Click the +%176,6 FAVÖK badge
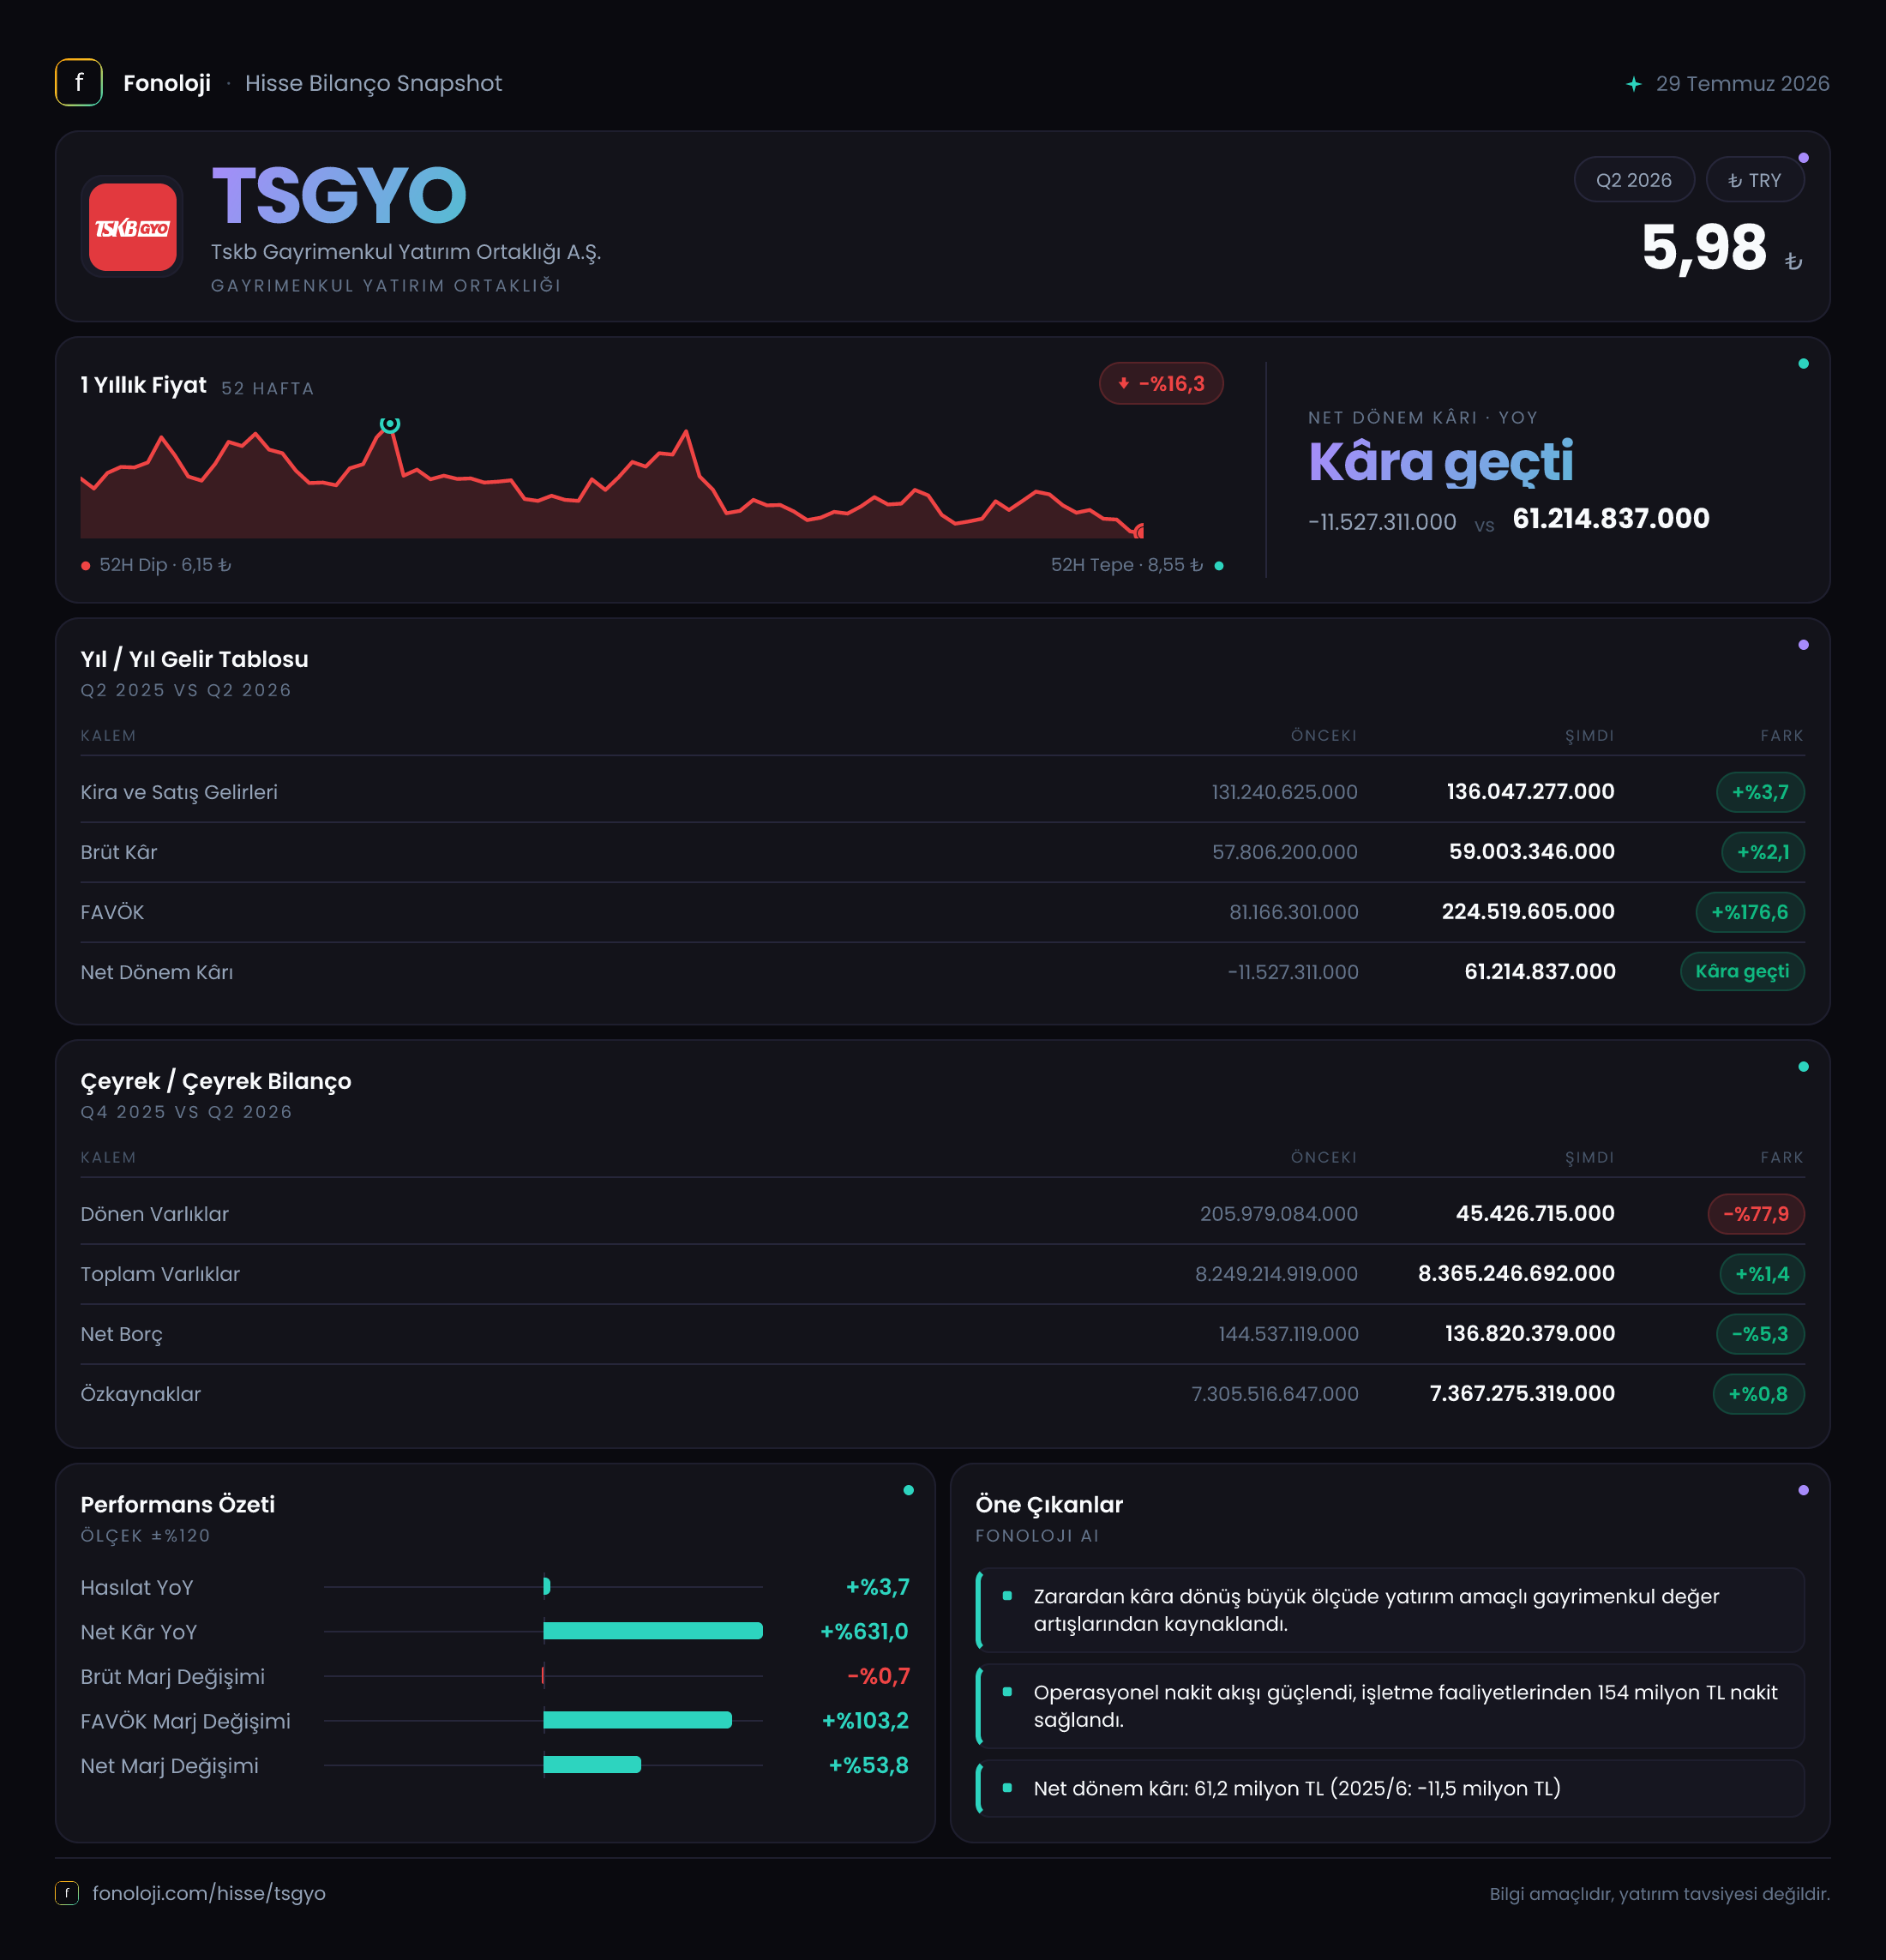Viewport: 1886px width, 1960px height. (1750, 912)
